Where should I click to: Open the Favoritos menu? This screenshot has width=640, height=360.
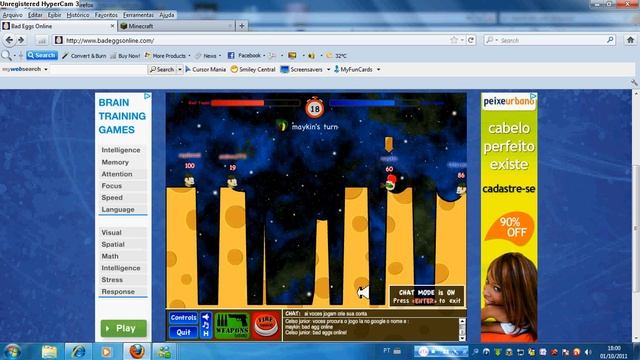[106, 15]
